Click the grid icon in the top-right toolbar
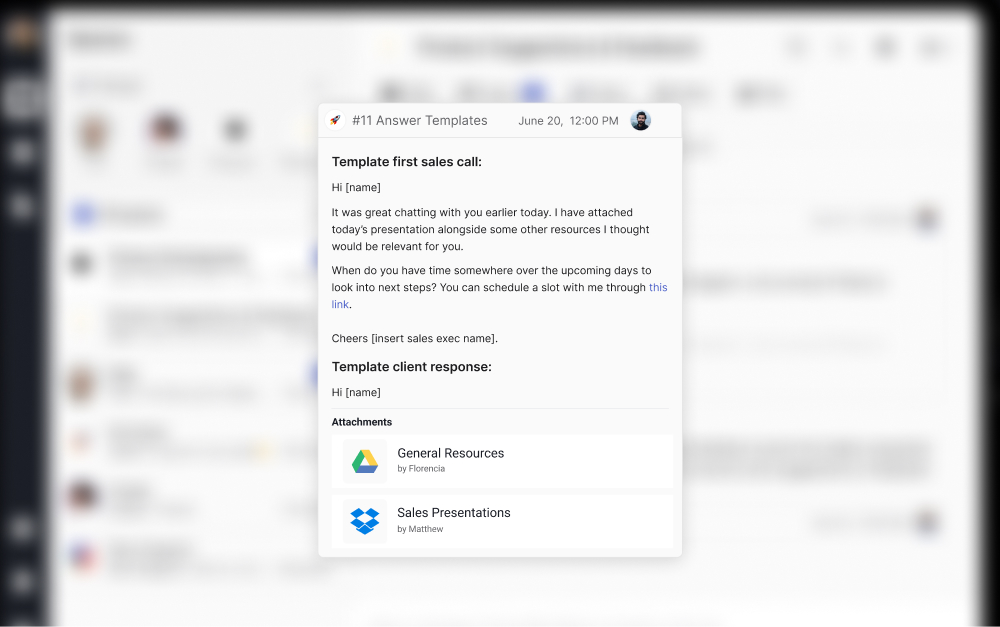Viewport: 1000px width, 627px height. (885, 47)
